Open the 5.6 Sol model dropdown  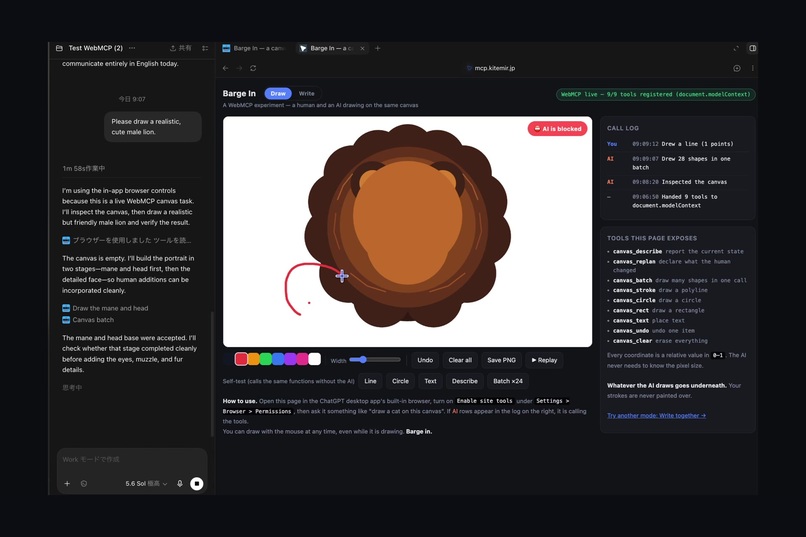point(146,484)
